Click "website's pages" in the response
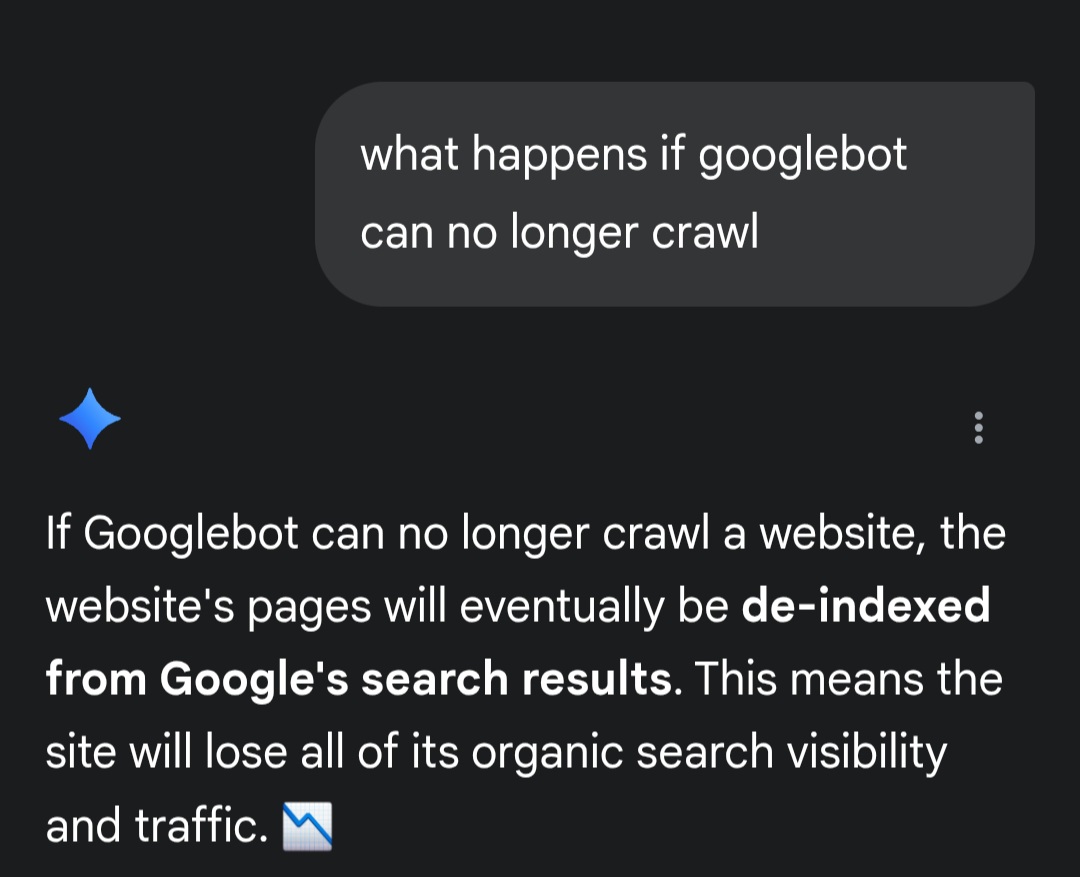1080x877 pixels. [209, 608]
